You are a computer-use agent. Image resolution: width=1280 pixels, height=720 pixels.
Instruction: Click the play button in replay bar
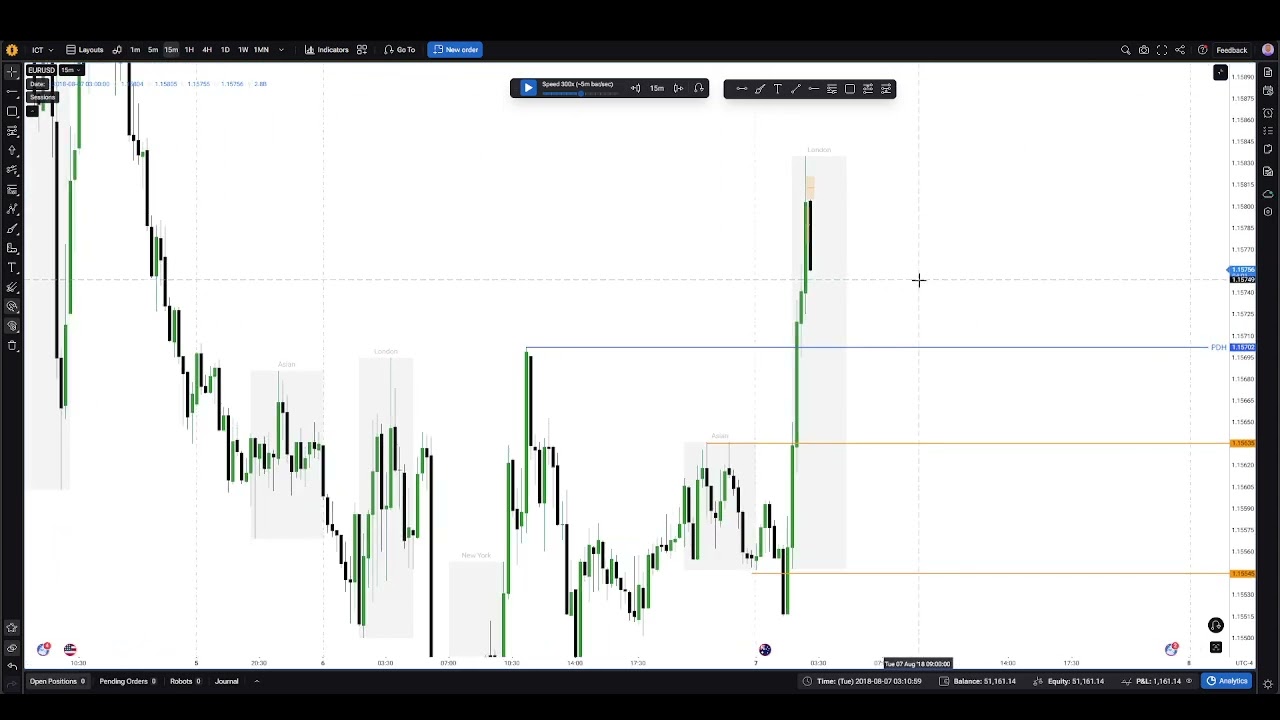pos(528,88)
